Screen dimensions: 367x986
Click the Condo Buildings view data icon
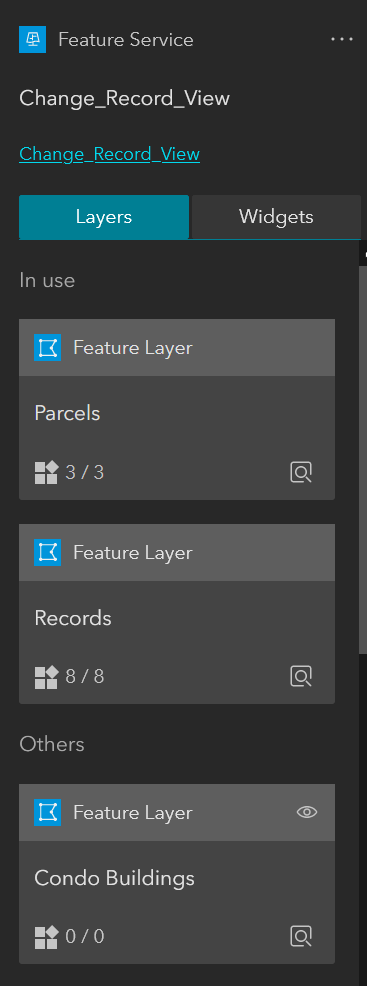pyautogui.click(x=301, y=937)
